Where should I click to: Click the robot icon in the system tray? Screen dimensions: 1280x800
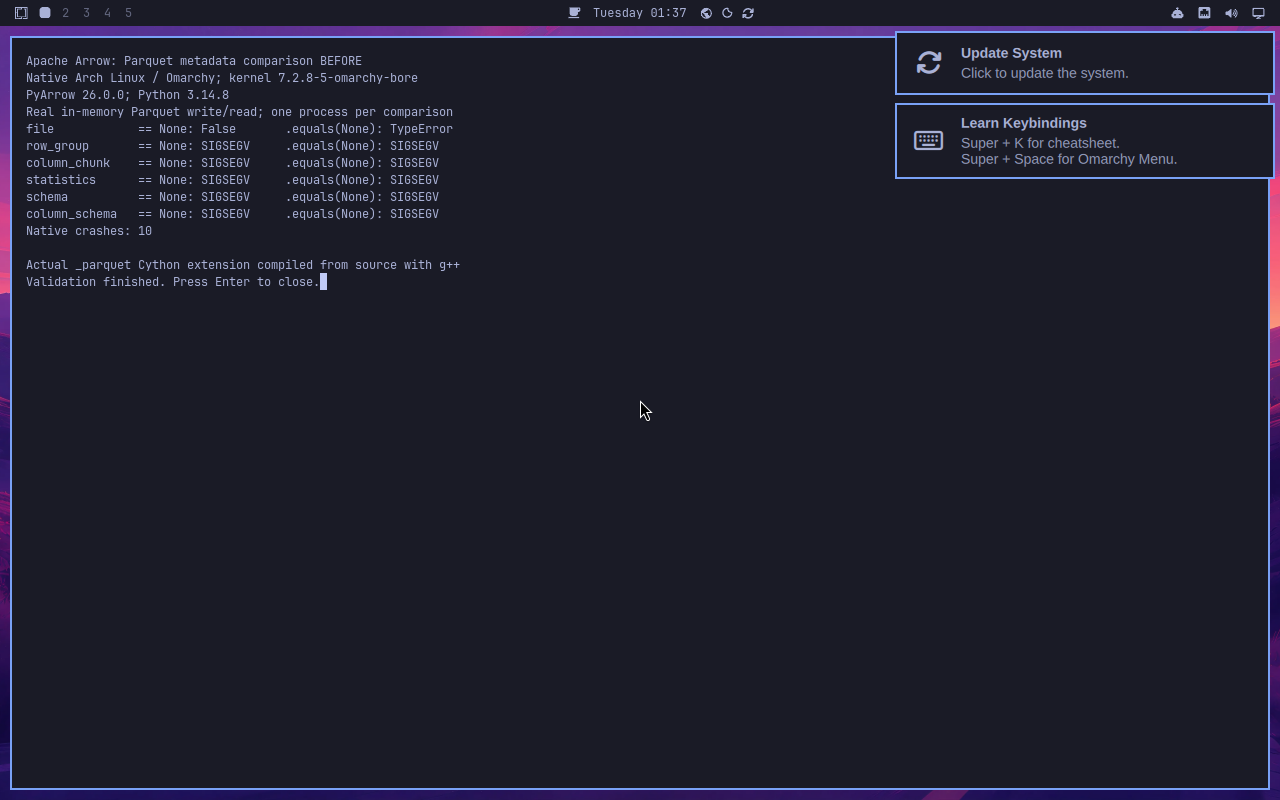coord(1177,13)
